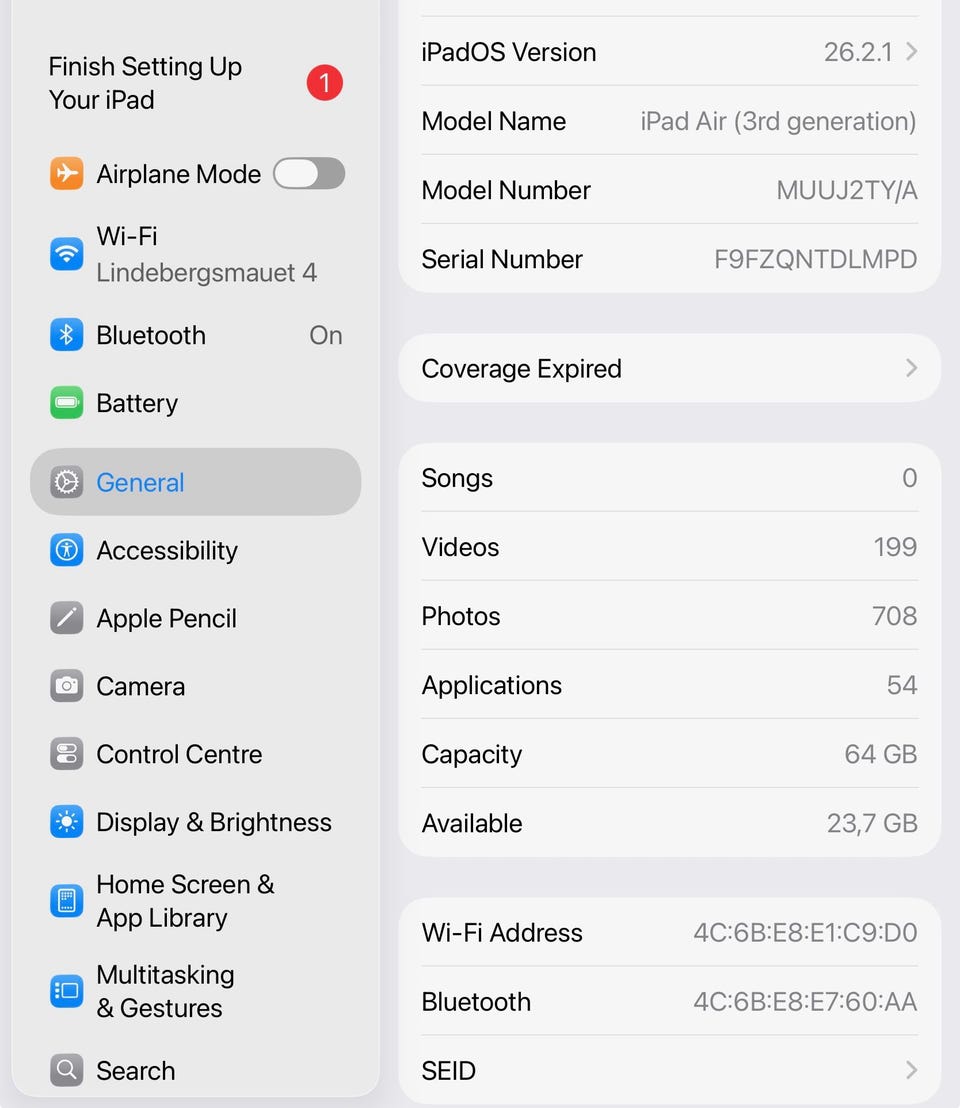This screenshot has height=1108, width=960.
Task: Tap the Serial Number value F9FZQNTDLMPD
Action: [815, 259]
